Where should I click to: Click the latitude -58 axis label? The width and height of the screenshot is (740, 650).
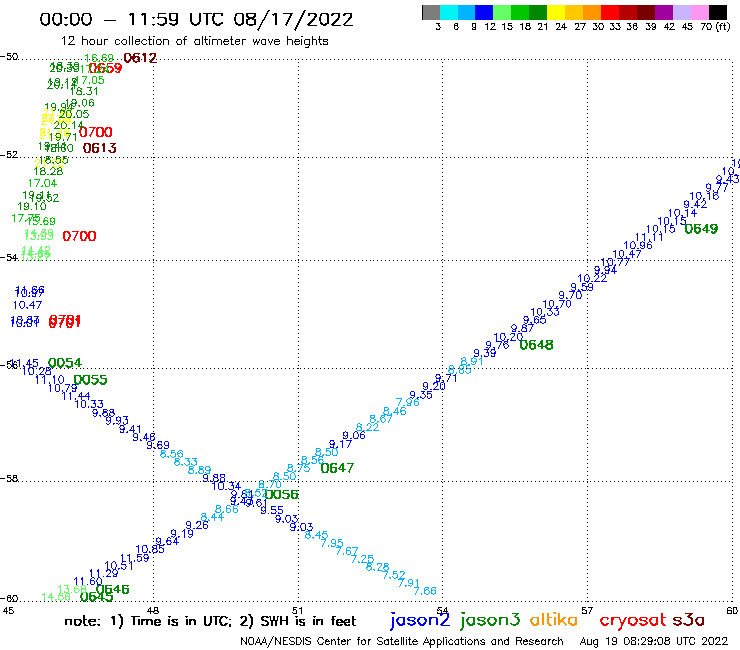9,479
